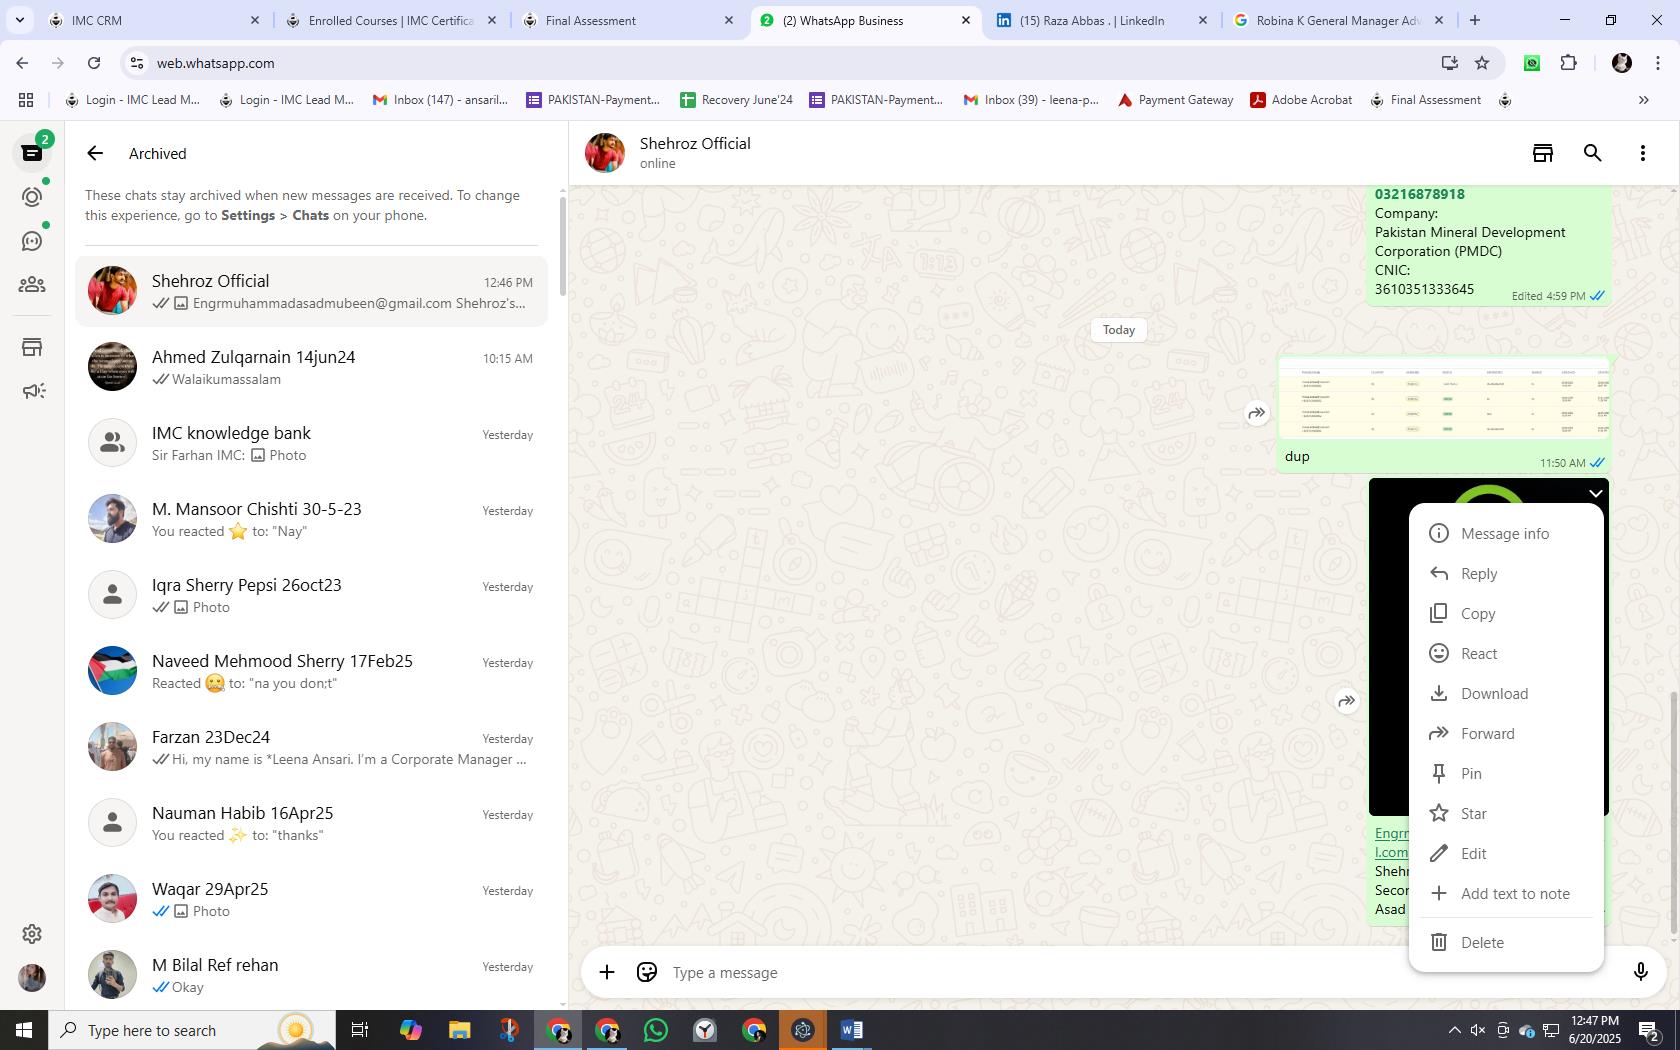Open Shehroz Official contact avatar in header
The width and height of the screenshot is (1680, 1050).
click(605, 153)
